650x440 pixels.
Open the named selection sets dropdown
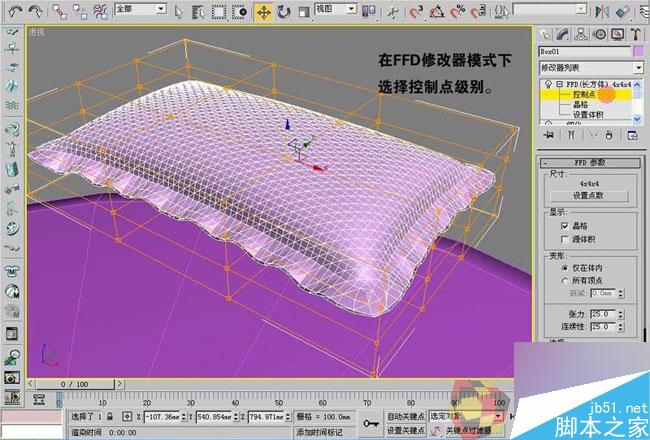click(x=550, y=9)
